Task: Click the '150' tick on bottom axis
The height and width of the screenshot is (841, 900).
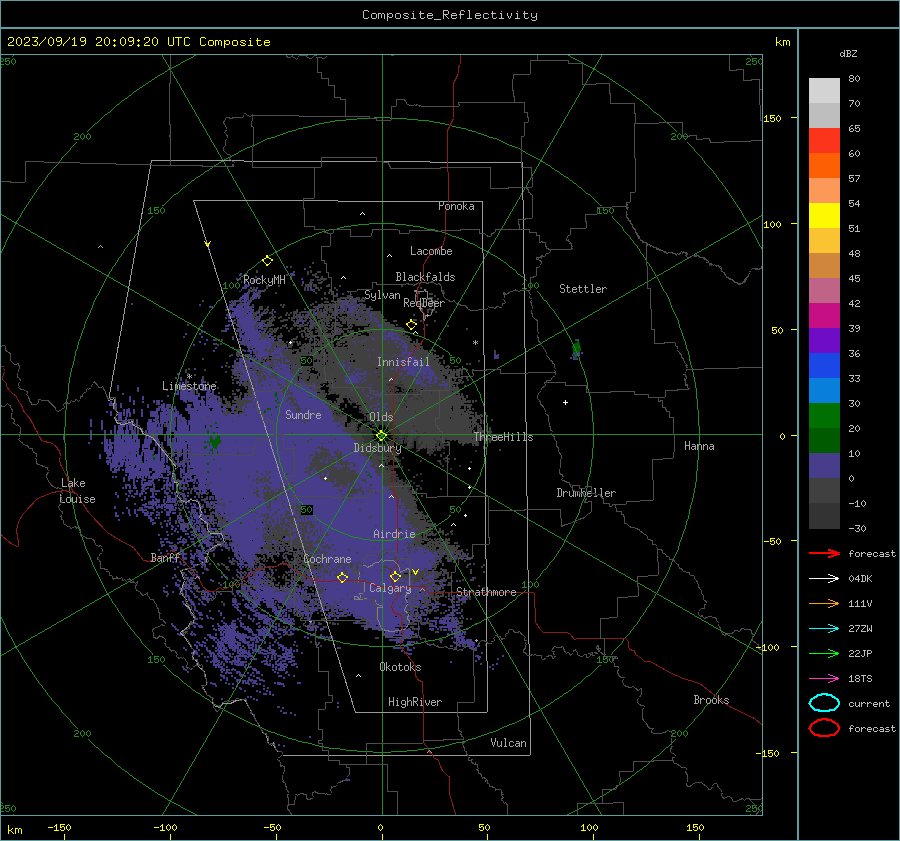Action: [x=695, y=827]
